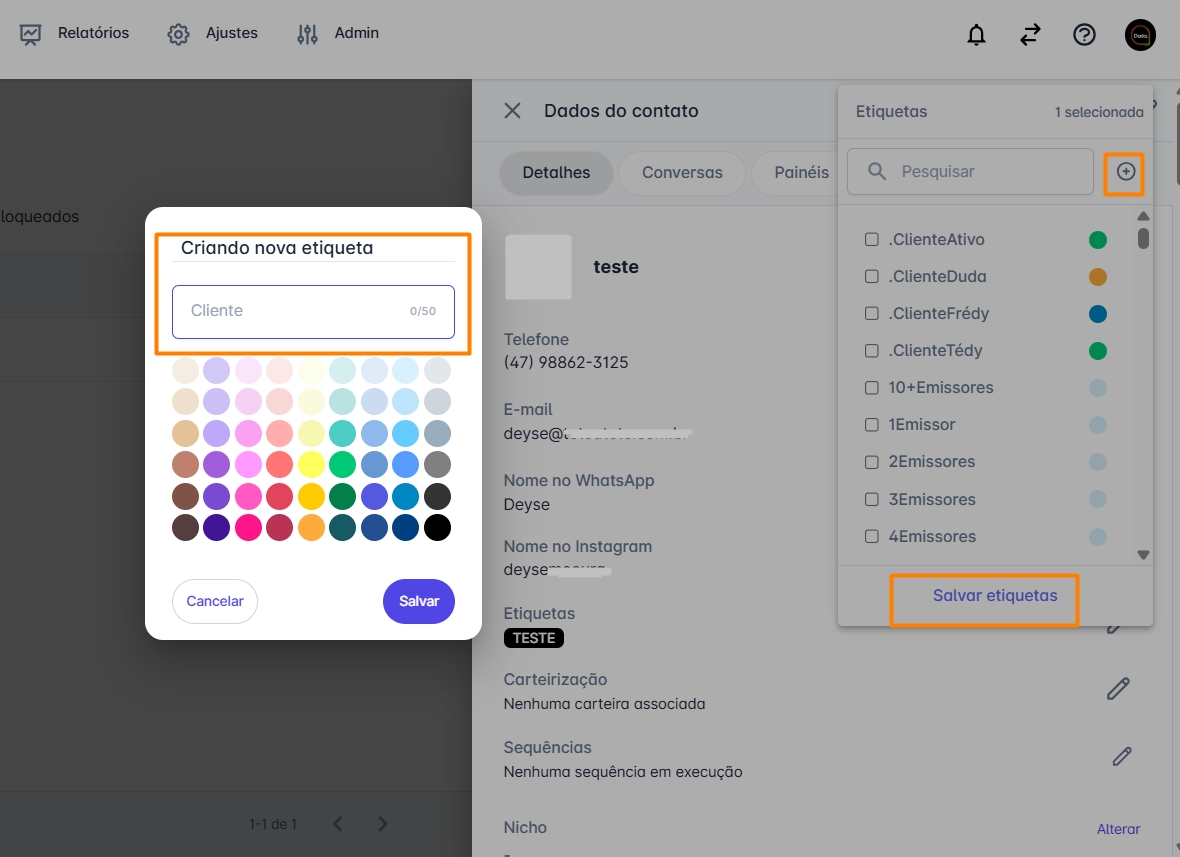Image resolution: width=1180 pixels, height=857 pixels.
Task: Go to next page chevron
Action: [x=383, y=824]
